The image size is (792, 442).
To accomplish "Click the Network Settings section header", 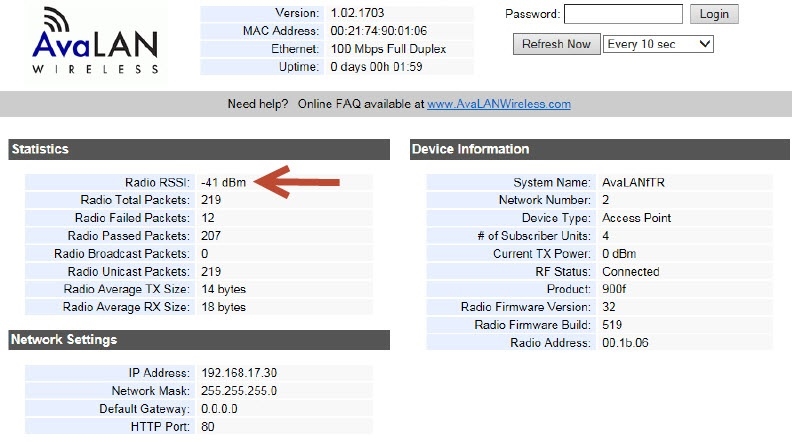I will 198,340.
